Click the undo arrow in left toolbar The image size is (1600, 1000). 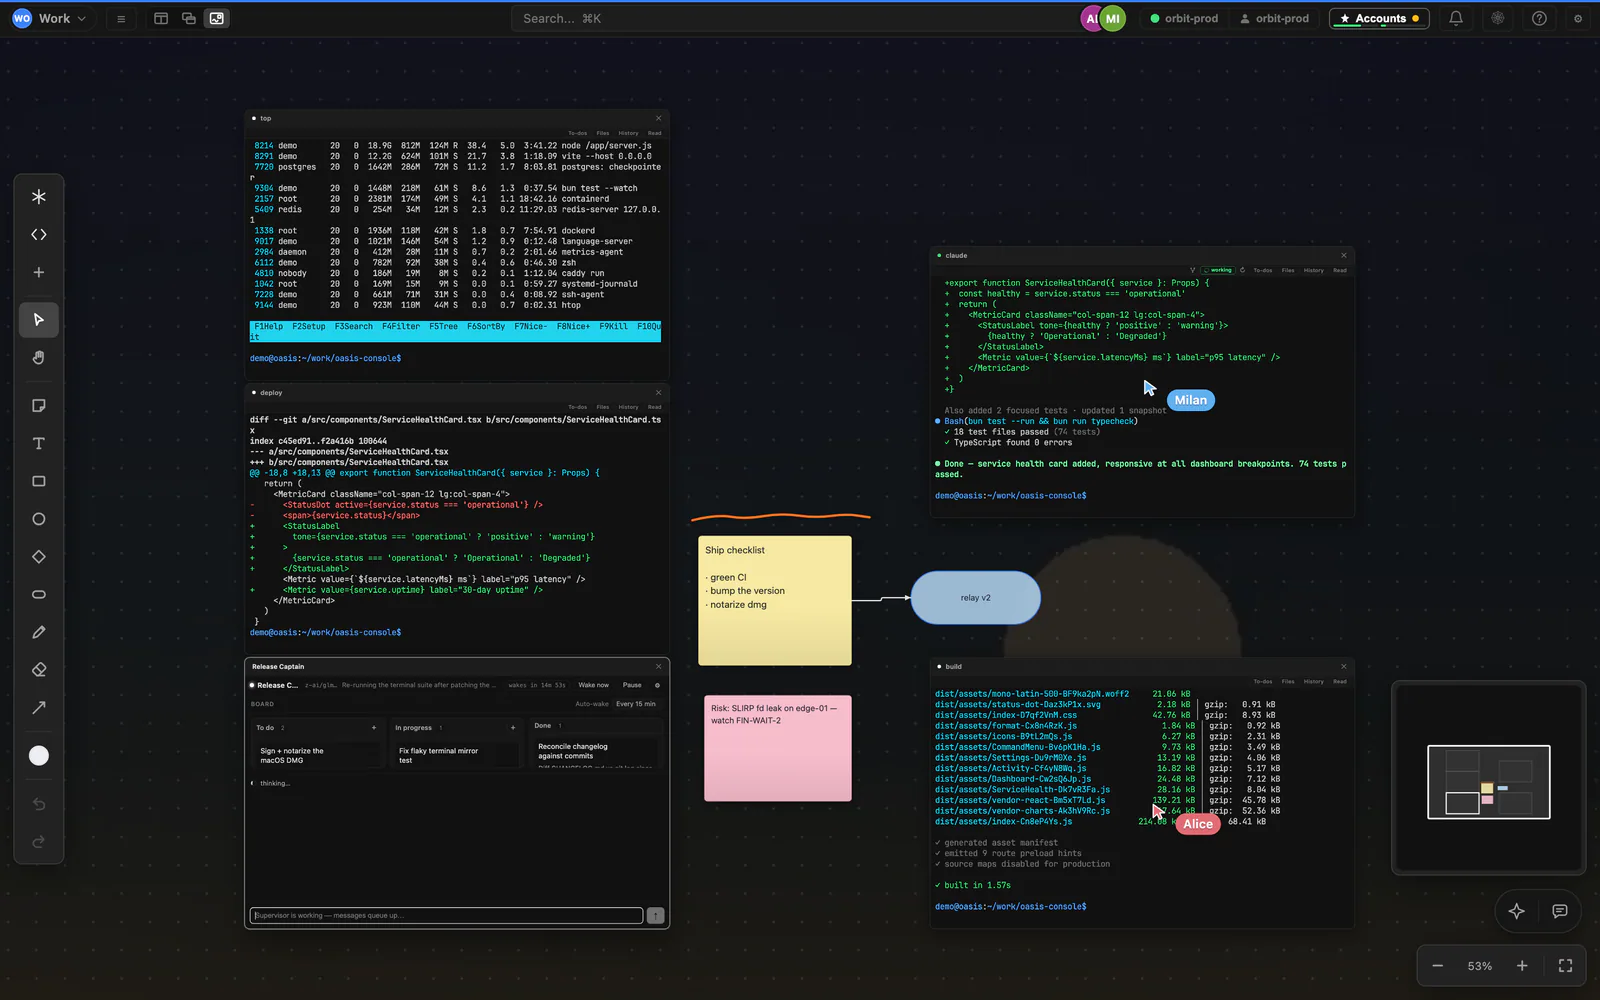39,804
